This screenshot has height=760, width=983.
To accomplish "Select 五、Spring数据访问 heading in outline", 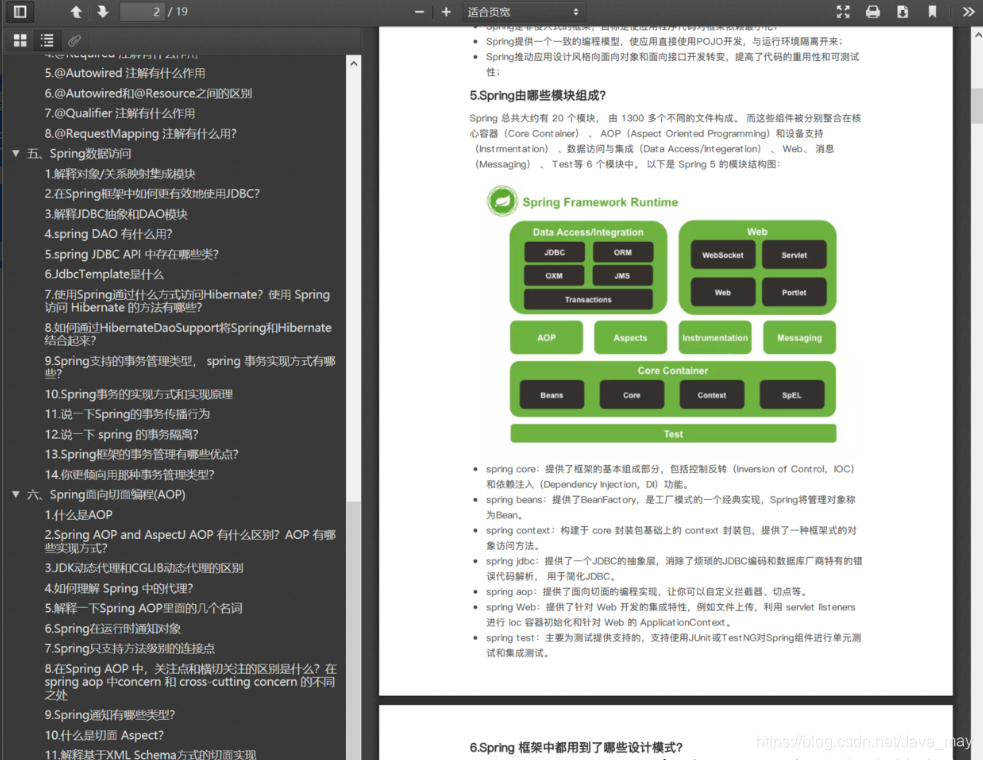I will point(79,154).
